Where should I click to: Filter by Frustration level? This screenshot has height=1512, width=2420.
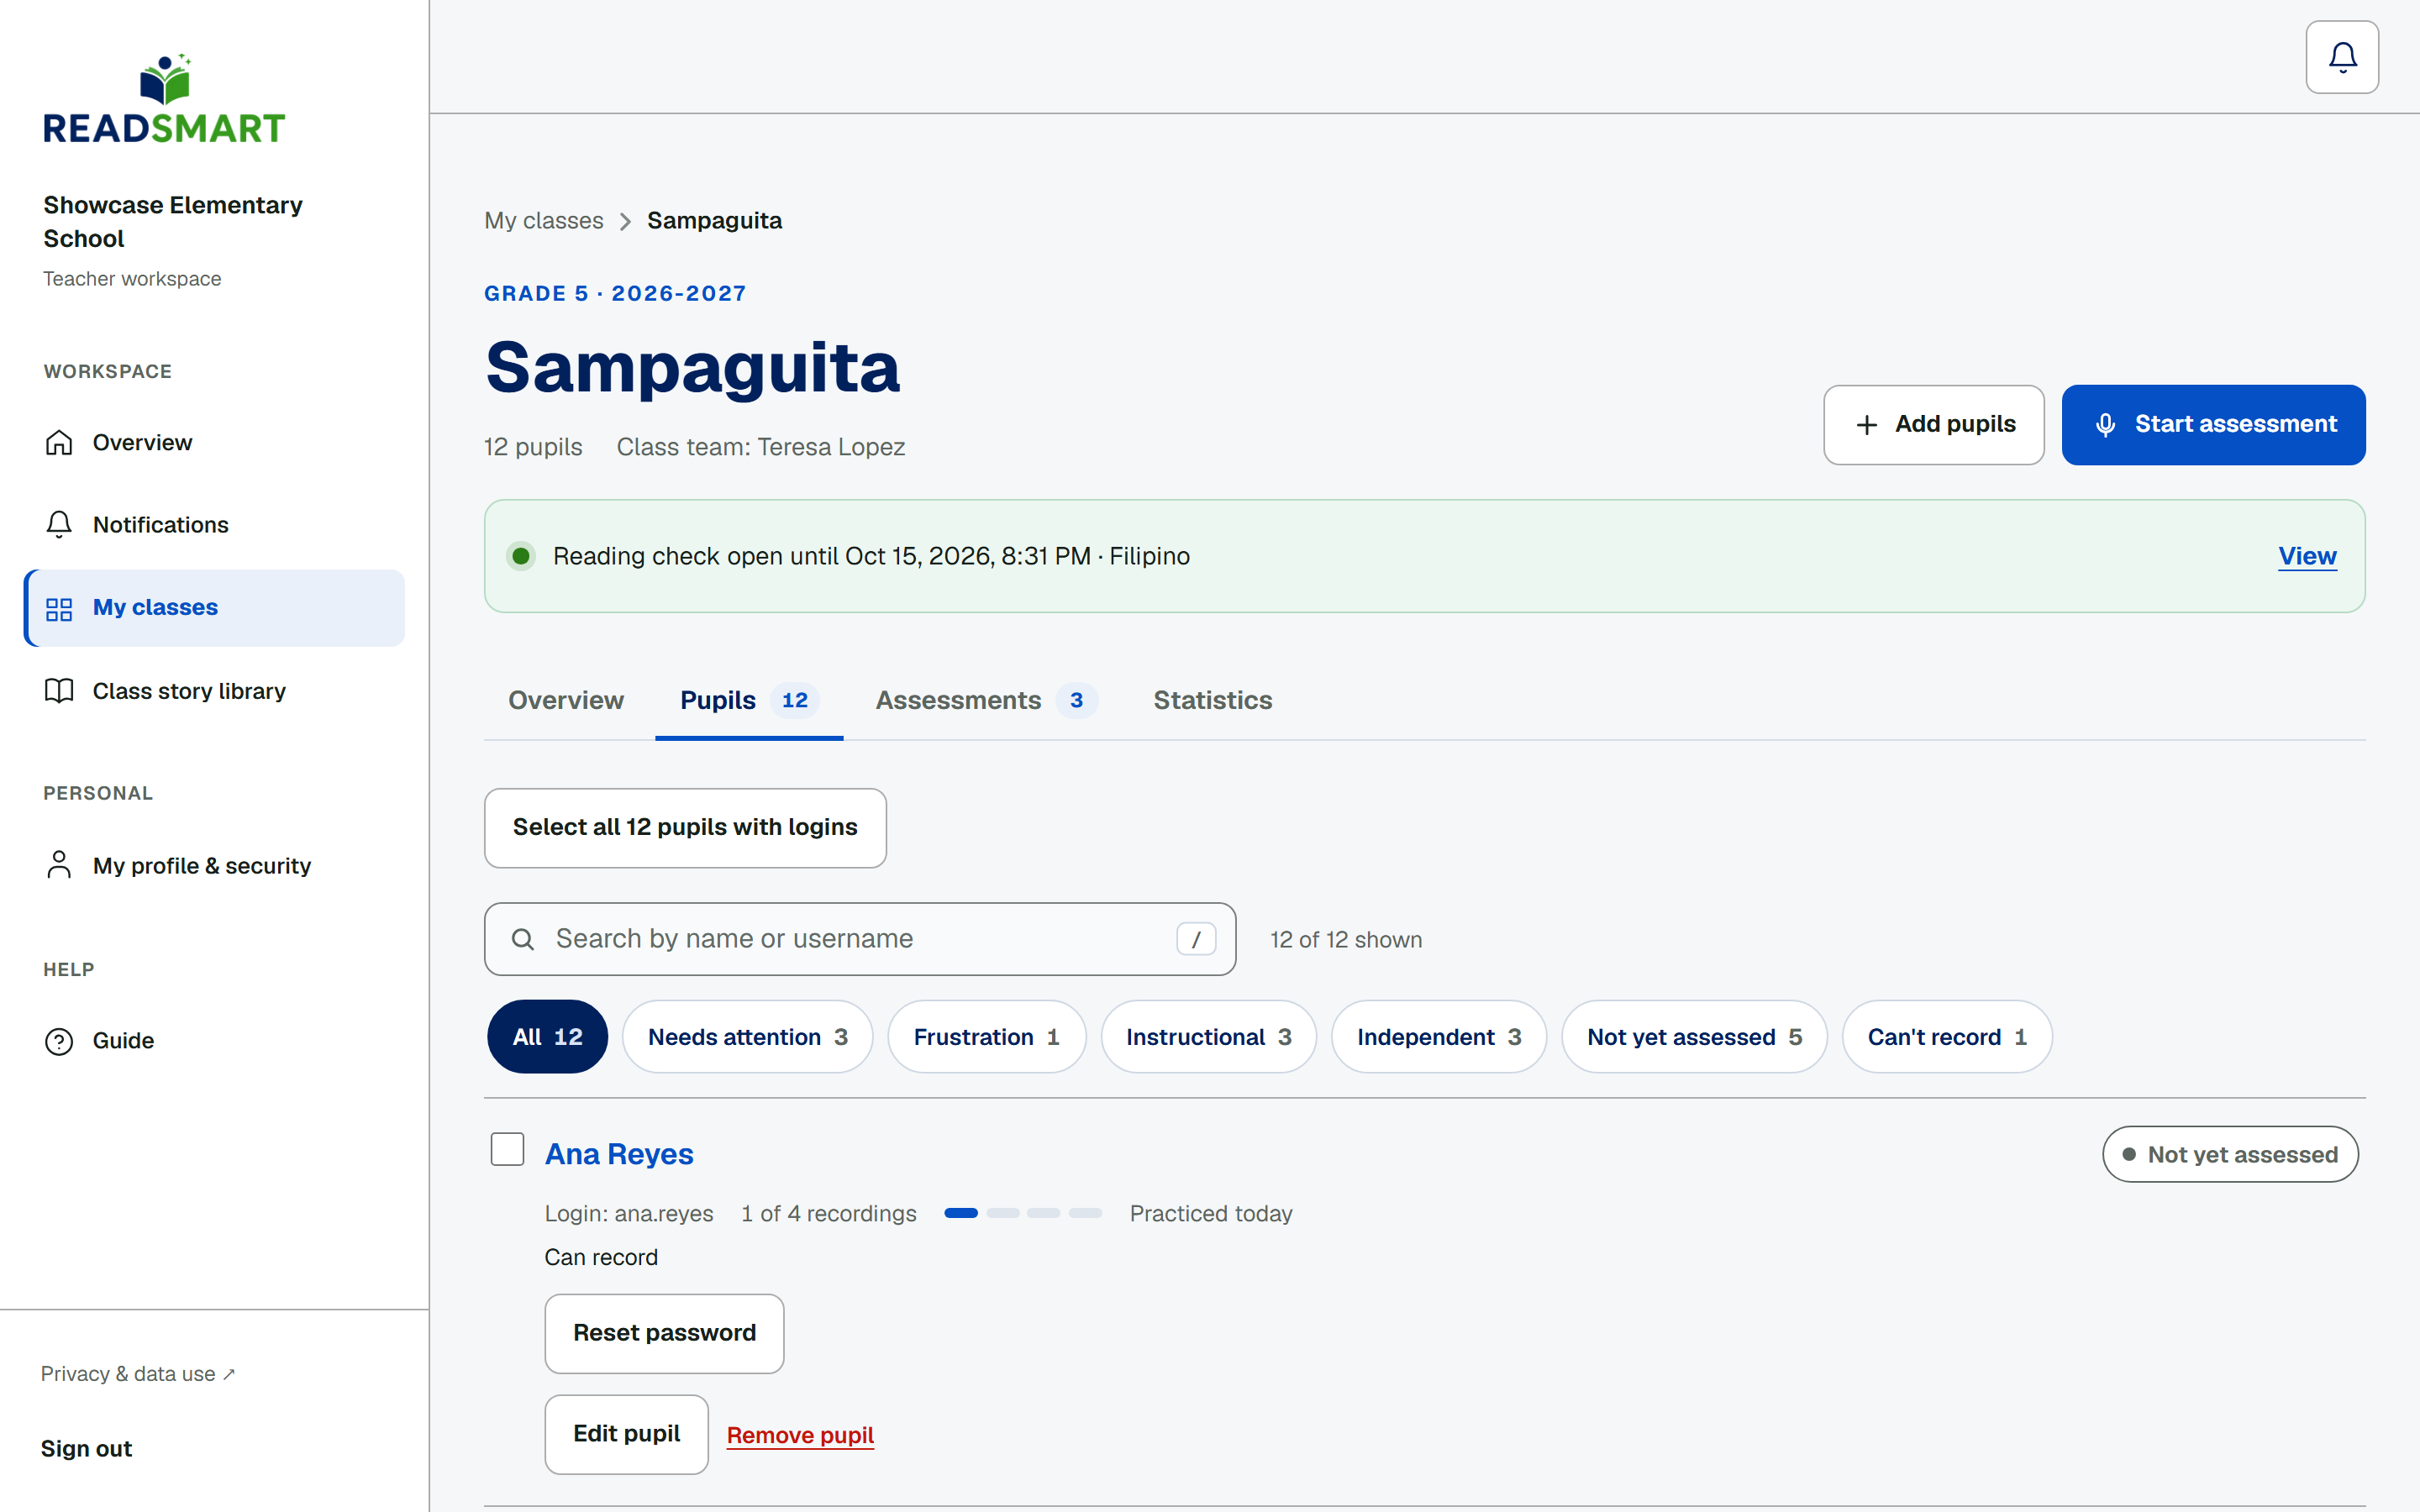[x=986, y=1037]
